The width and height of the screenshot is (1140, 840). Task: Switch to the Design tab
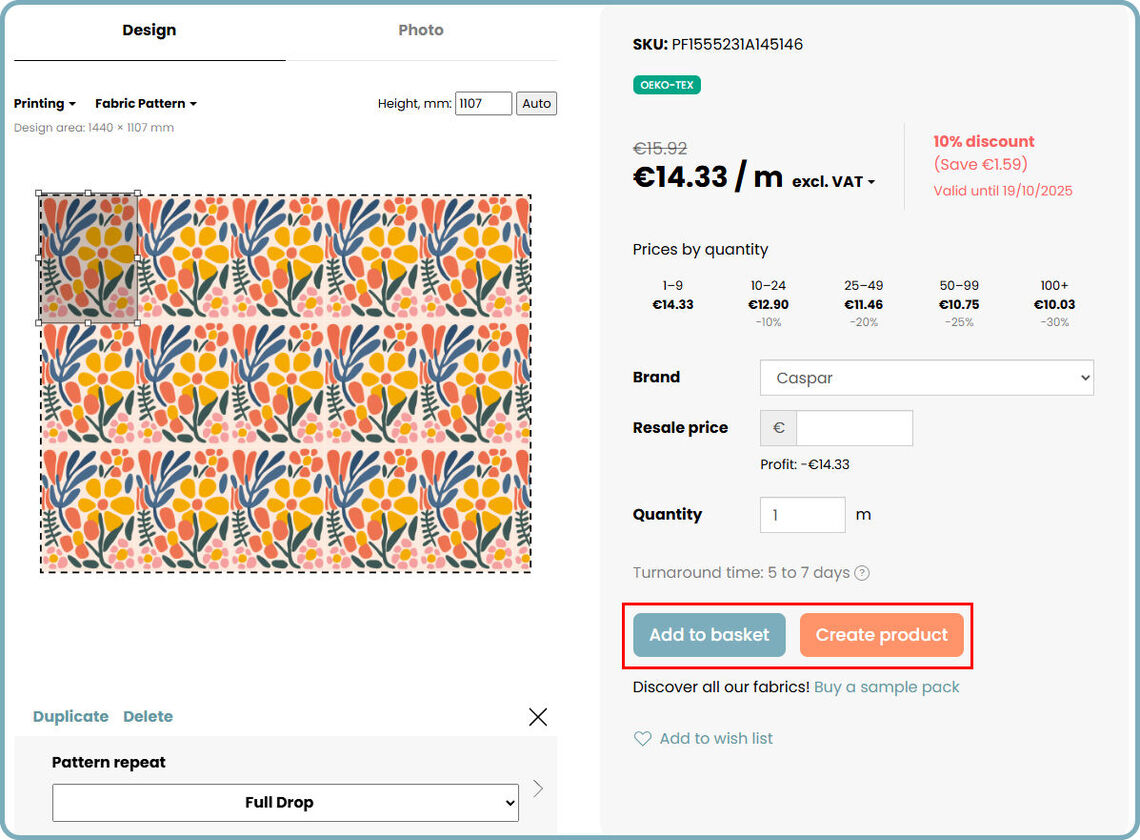point(149,30)
